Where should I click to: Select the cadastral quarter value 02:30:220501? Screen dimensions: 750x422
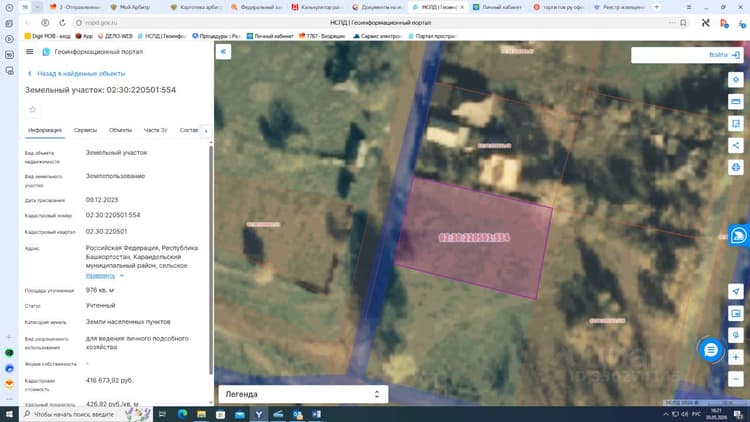click(106, 232)
